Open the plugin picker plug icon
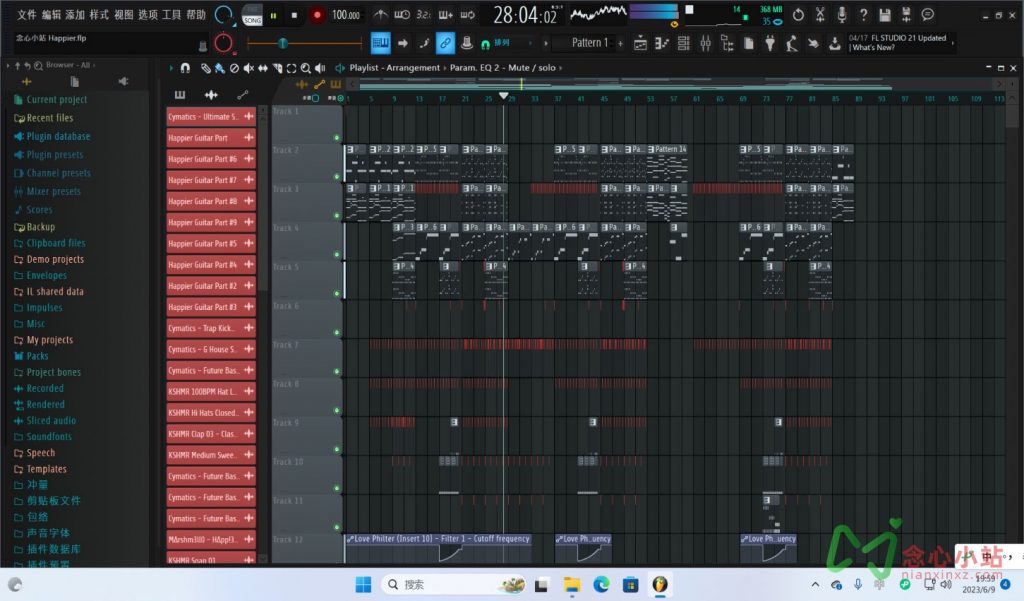This screenshot has height=601, width=1024. (770, 44)
